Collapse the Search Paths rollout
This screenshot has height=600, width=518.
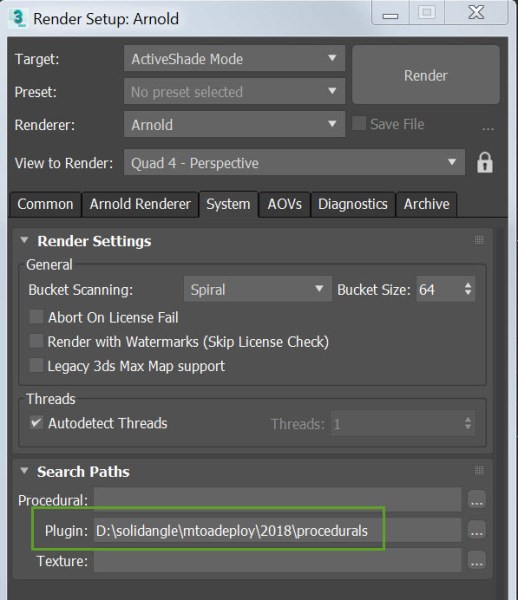point(24,471)
